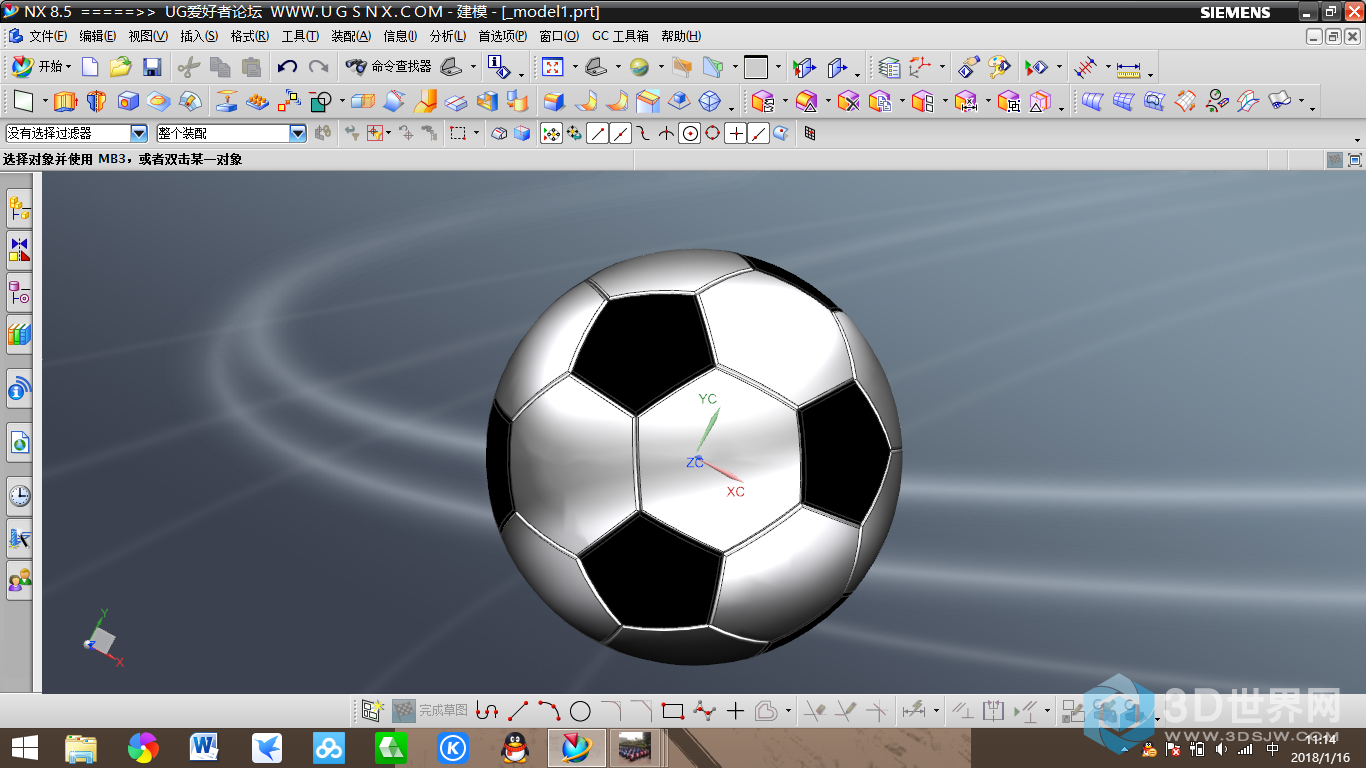Click the Hole feature icon
The width and height of the screenshot is (1366, 768).
coord(128,101)
